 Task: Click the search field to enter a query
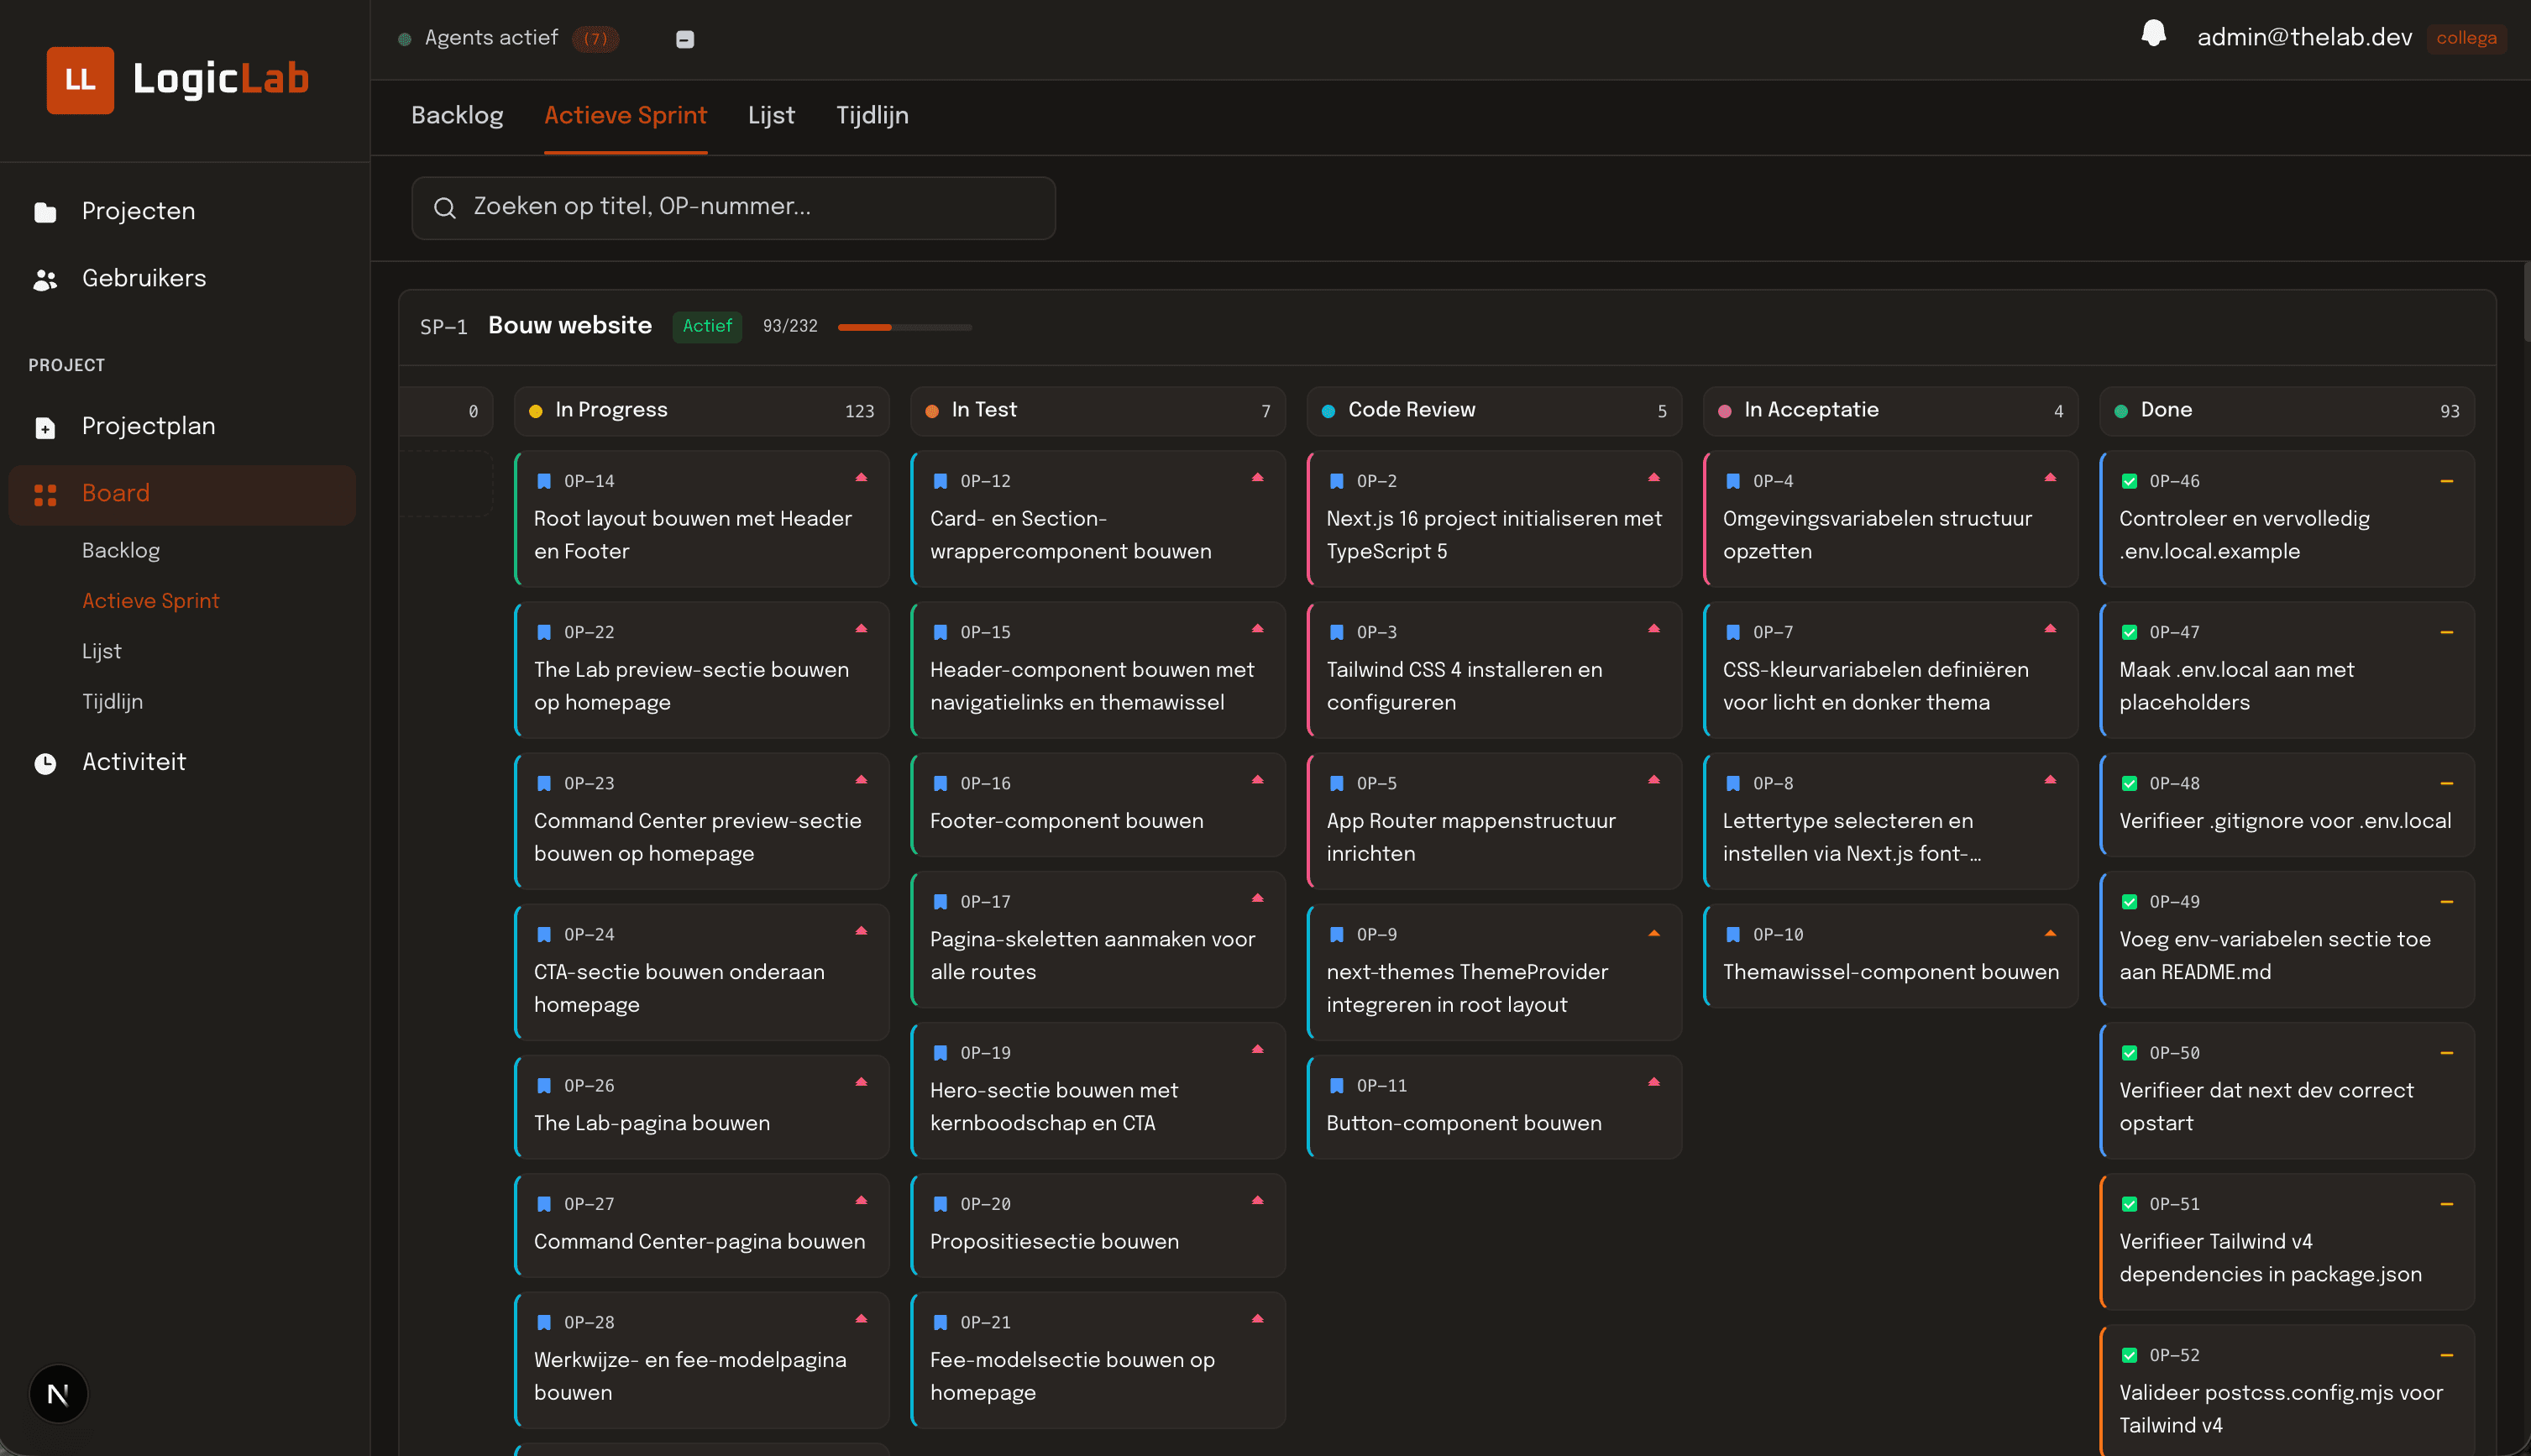tap(733, 208)
